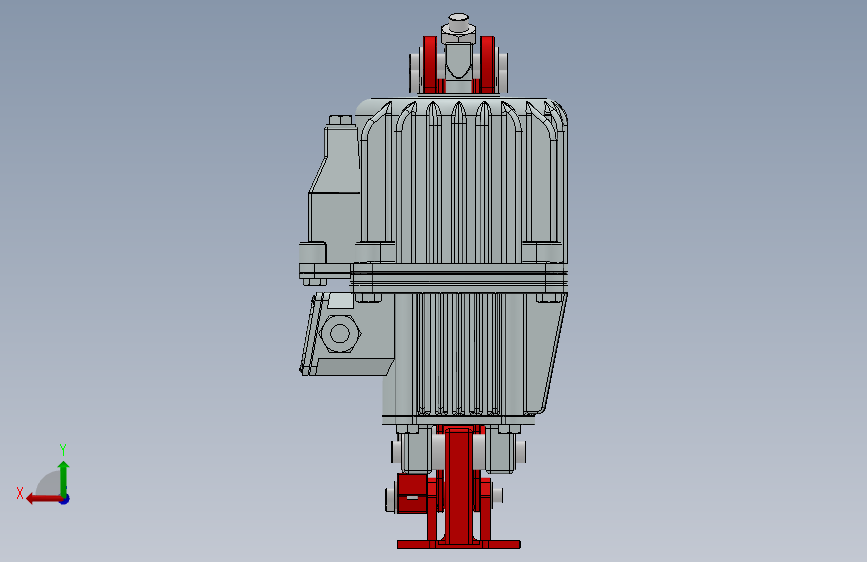The width and height of the screenshot is (867, 562).
Task: Click the red X axis arrow
Action: click(44, 499)
